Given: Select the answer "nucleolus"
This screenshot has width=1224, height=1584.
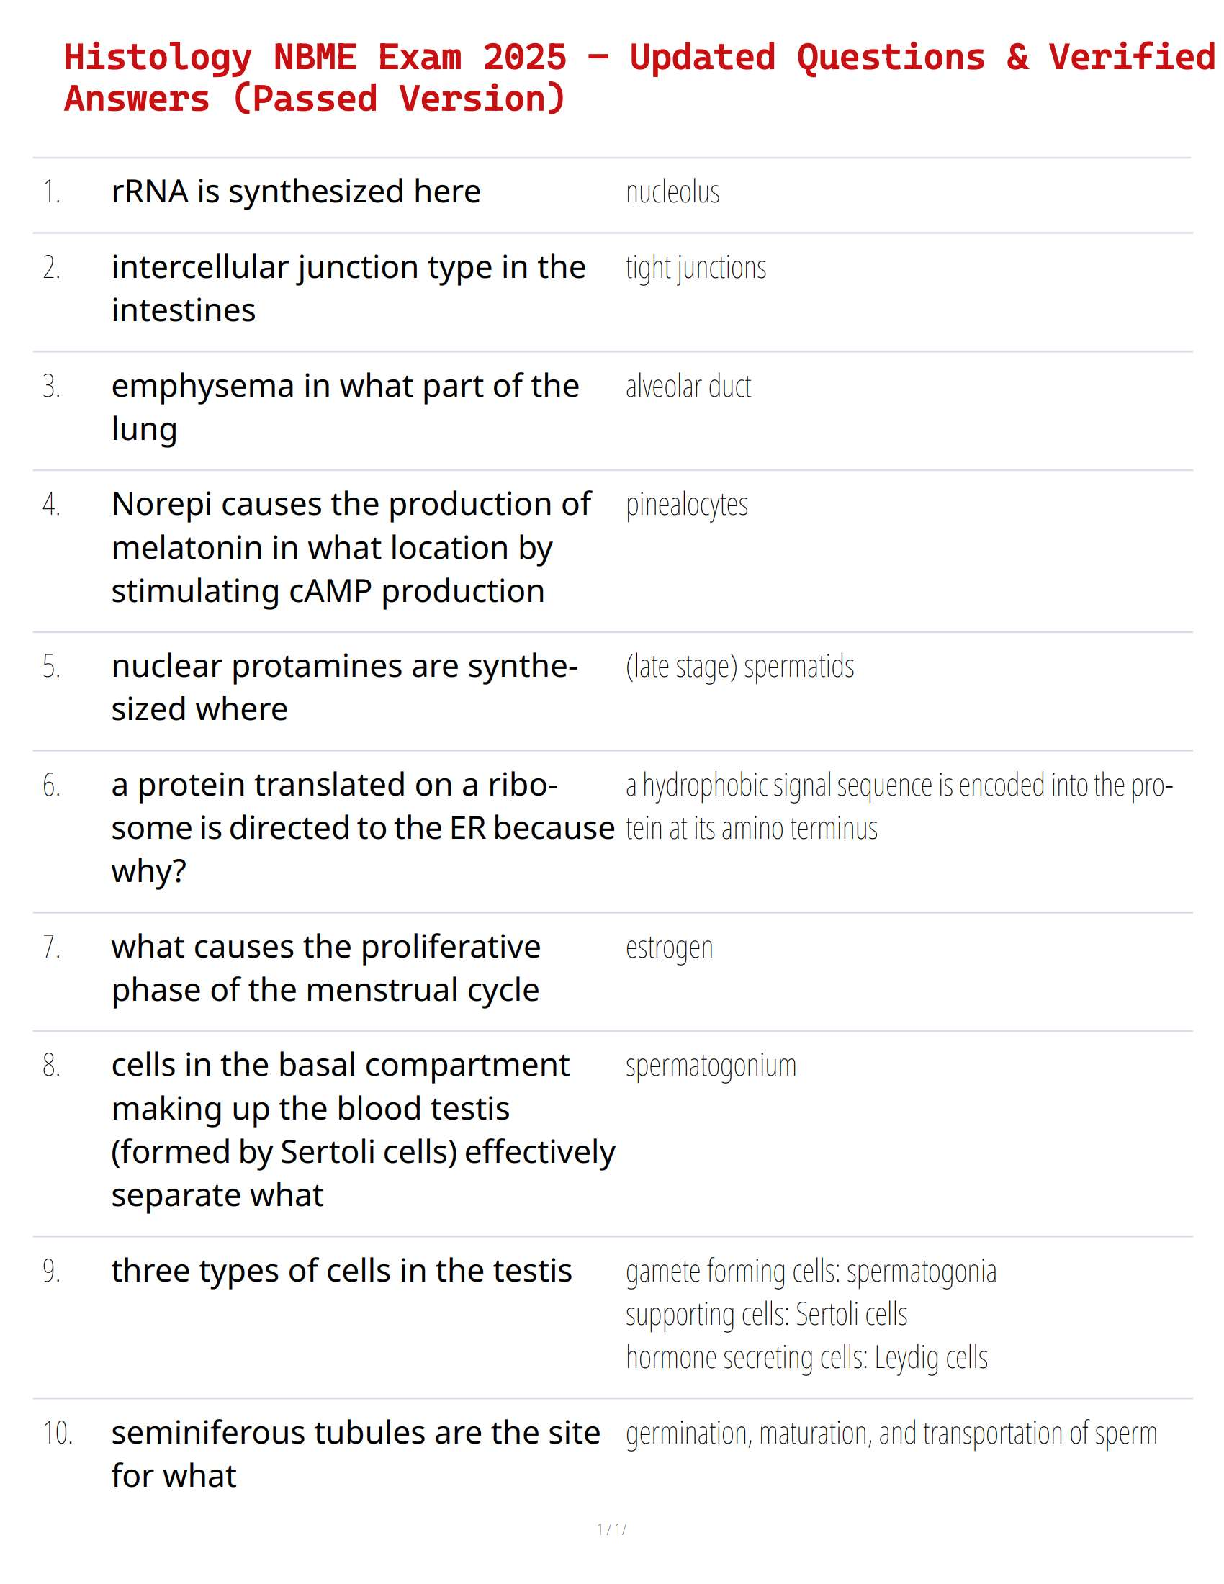Looking at the screenshot, I should (x=672, y=192).
